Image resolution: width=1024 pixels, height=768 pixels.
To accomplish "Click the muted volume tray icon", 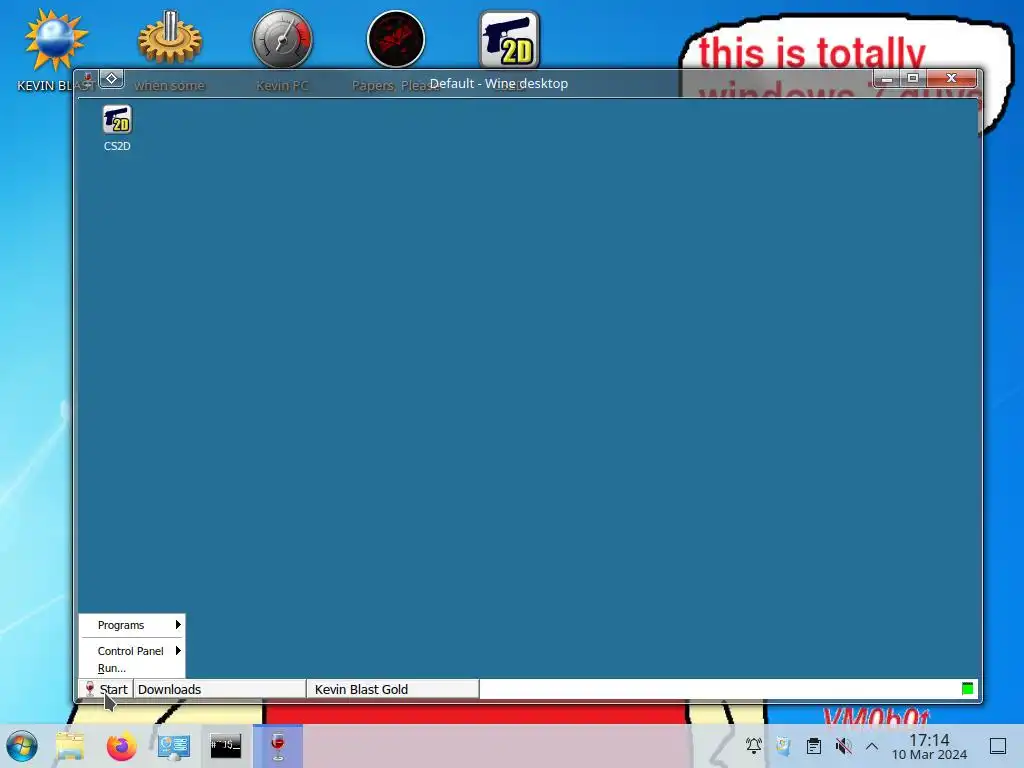I will click(x=843, y=745).
